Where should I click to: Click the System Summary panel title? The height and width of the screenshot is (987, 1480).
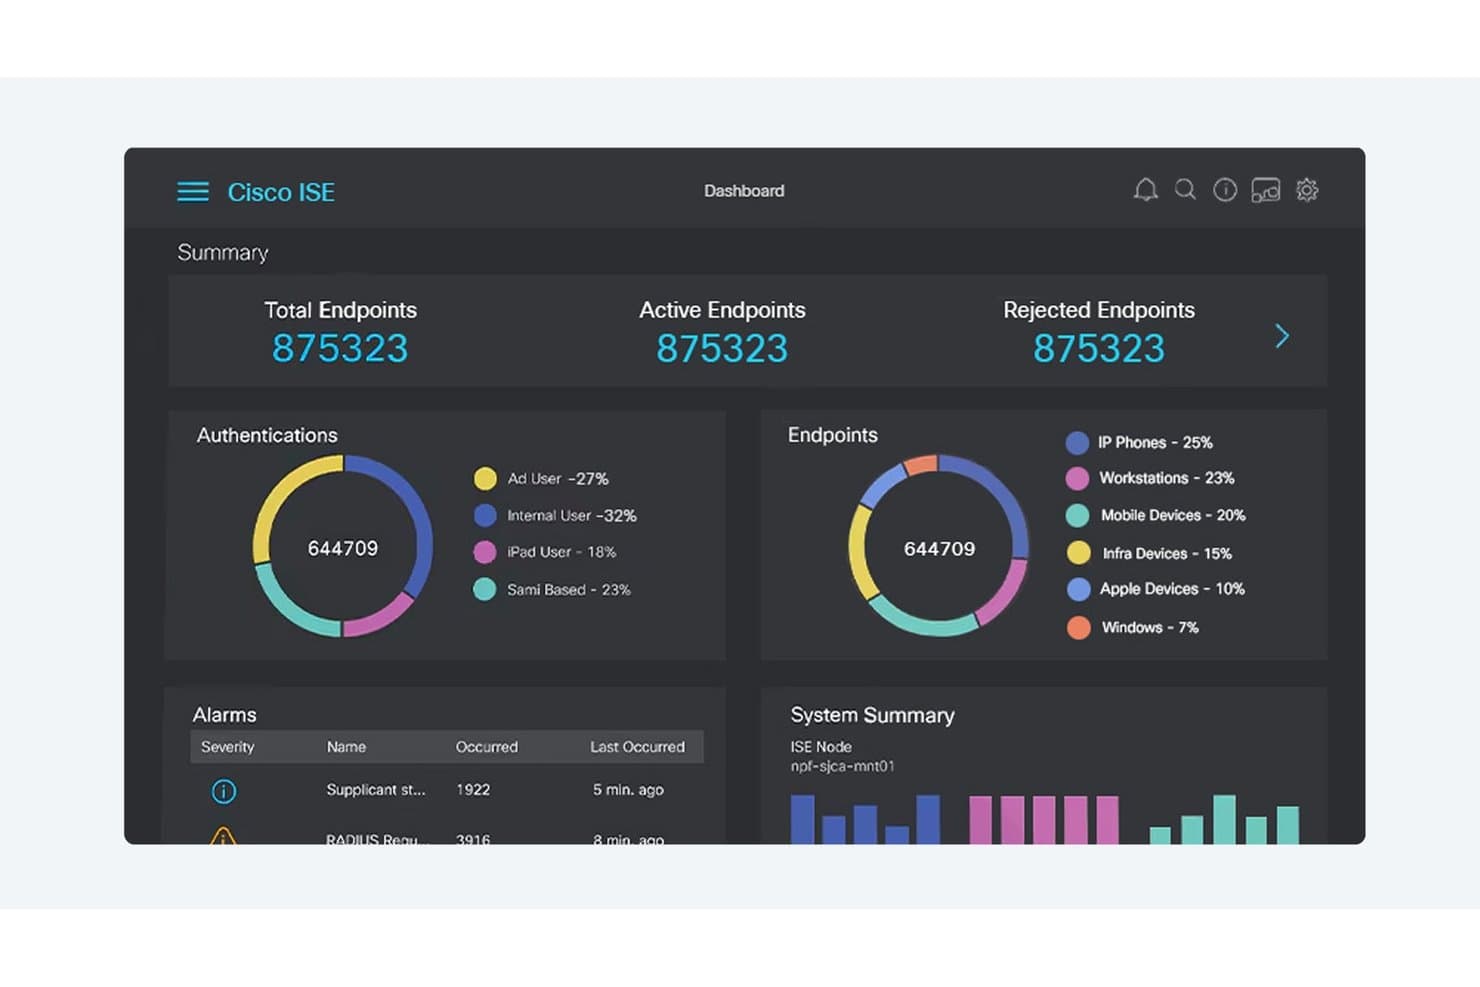tap(872, 715)
